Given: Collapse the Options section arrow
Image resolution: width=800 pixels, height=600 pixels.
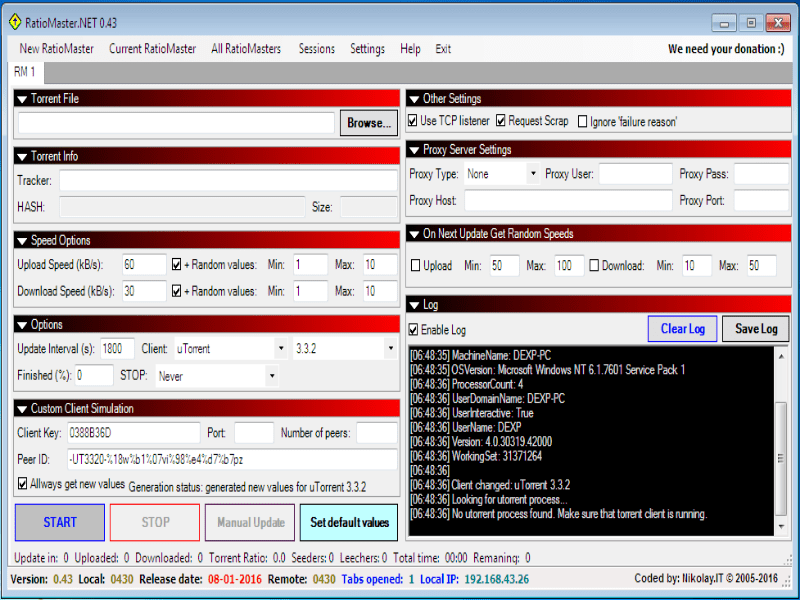Looking at the screenshot, I should coord(22,325).
